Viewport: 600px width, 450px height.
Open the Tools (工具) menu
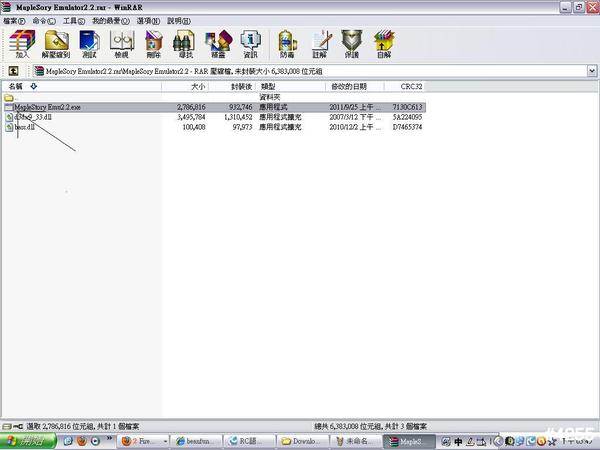point(74,20)
